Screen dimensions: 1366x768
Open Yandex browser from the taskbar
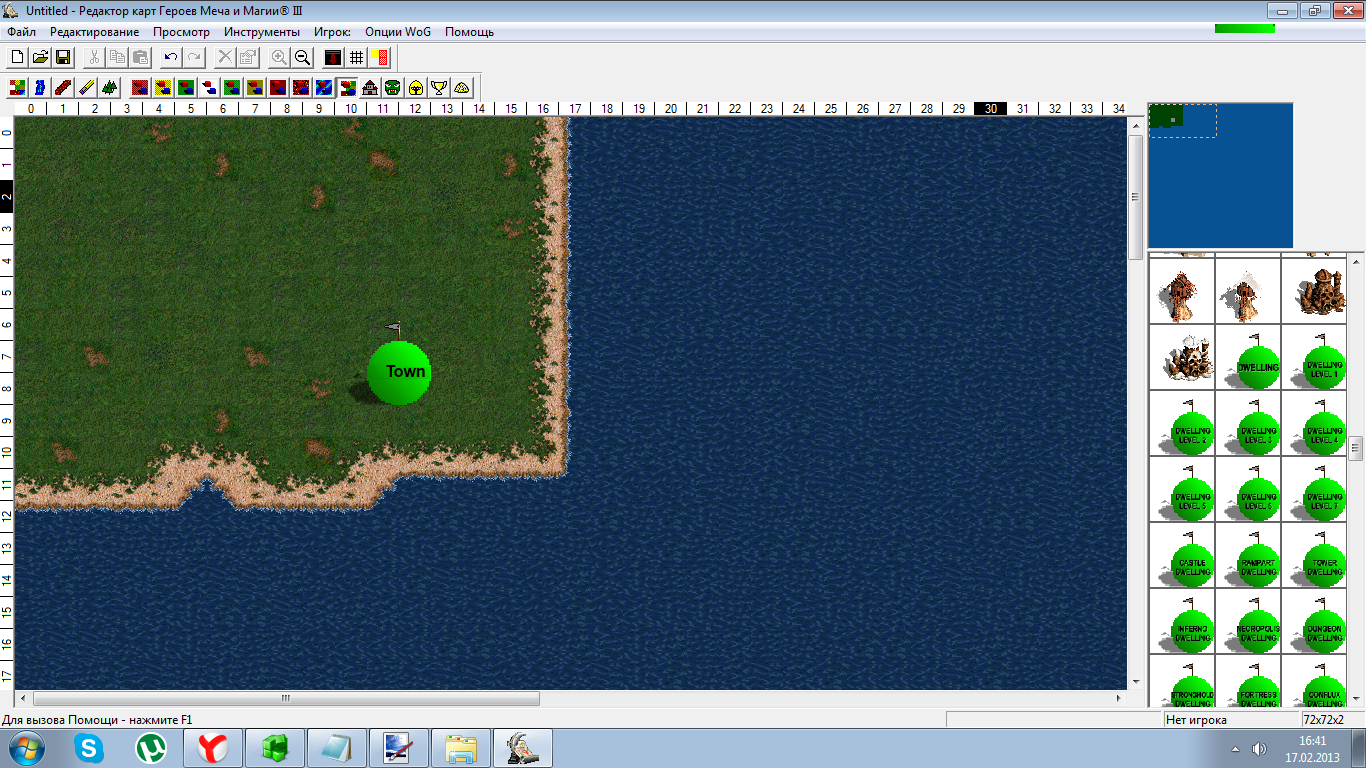click(x=213, y=748)
